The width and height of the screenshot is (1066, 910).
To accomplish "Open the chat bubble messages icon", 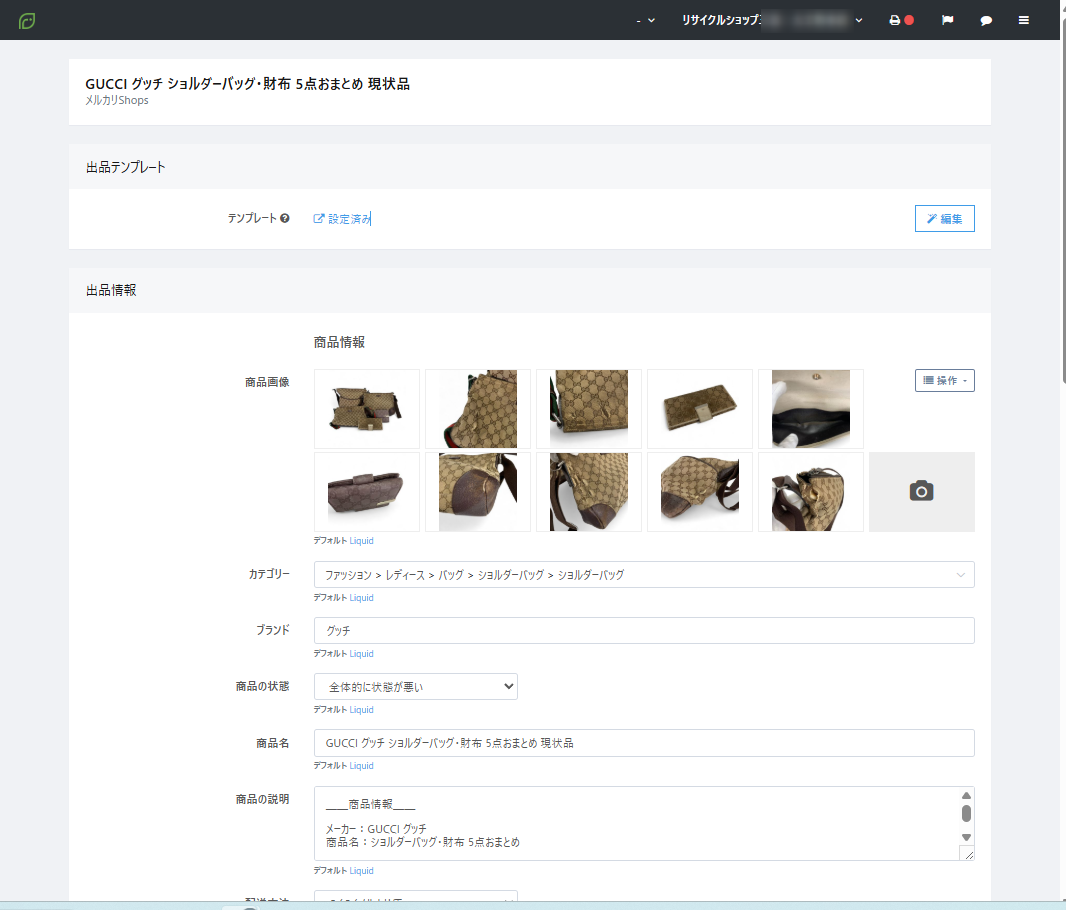I will [986, 20].
